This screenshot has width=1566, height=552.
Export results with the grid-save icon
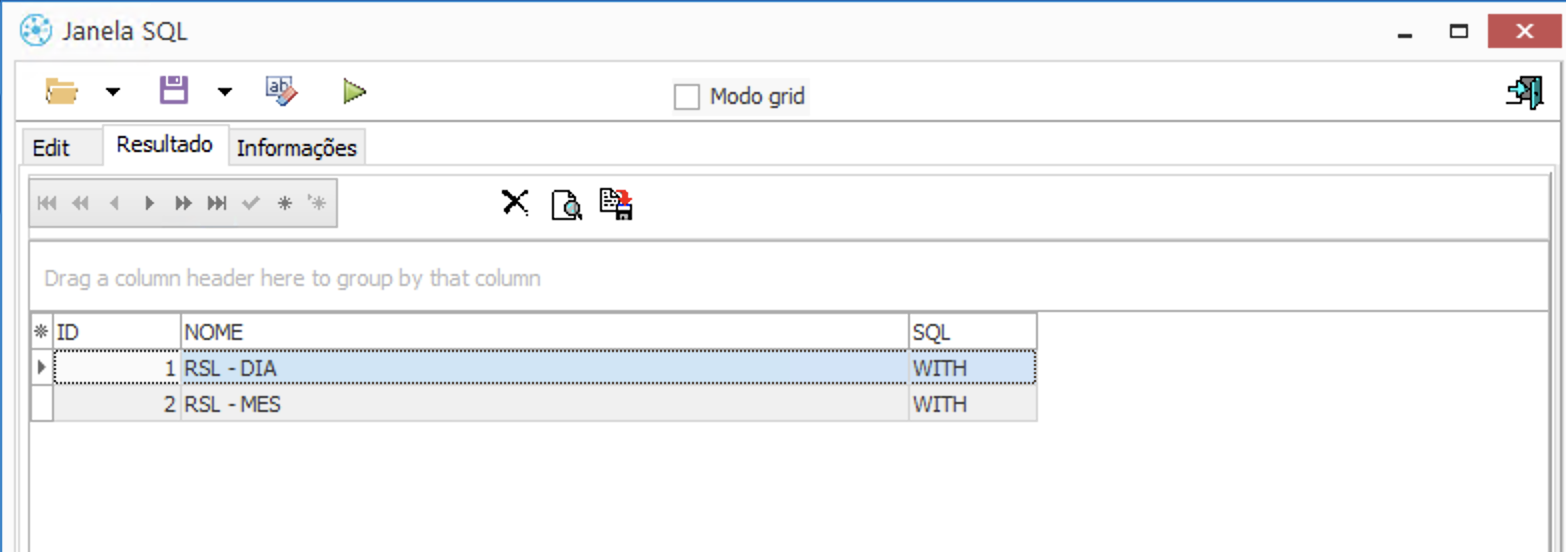coord(617,204)
